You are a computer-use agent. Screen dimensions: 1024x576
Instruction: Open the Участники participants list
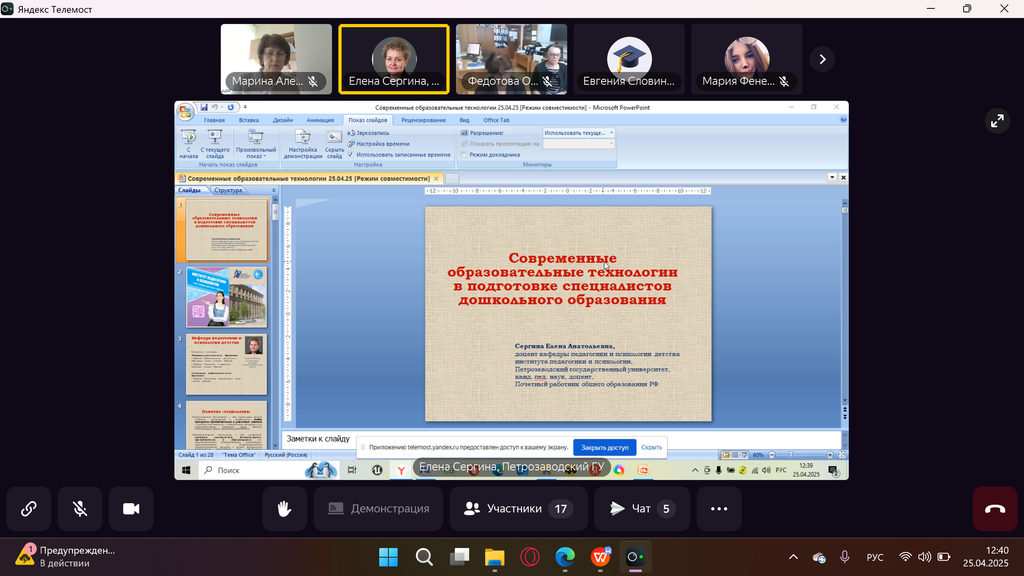point(516,509)
